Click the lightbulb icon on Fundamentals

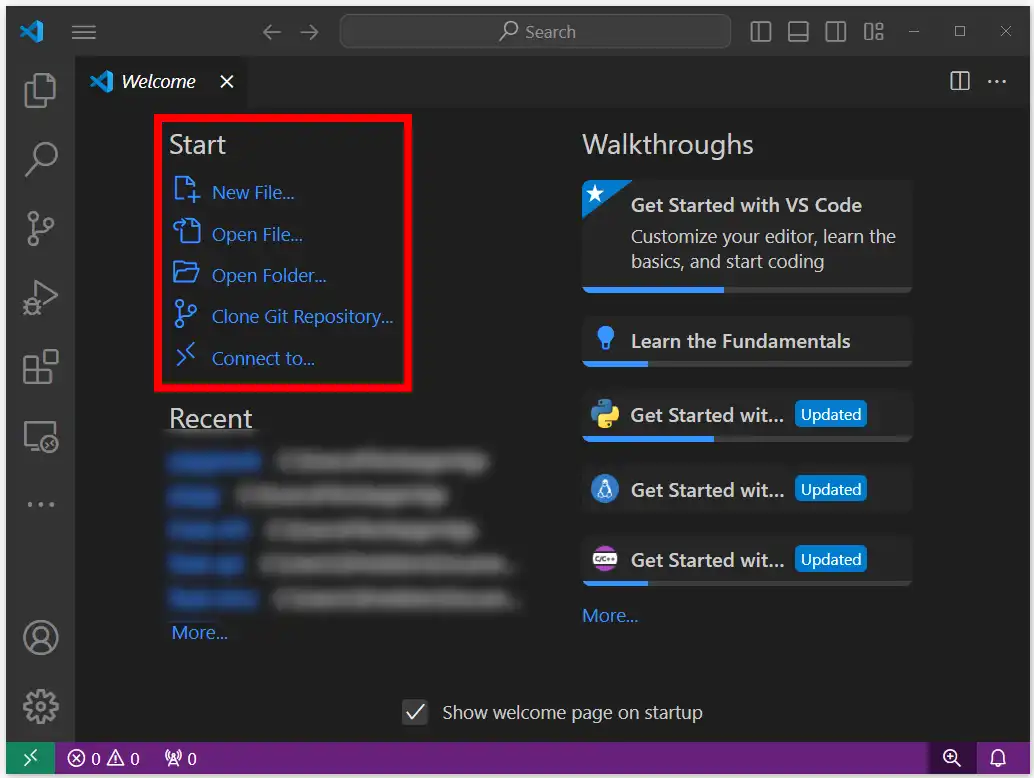click(605, 339)
